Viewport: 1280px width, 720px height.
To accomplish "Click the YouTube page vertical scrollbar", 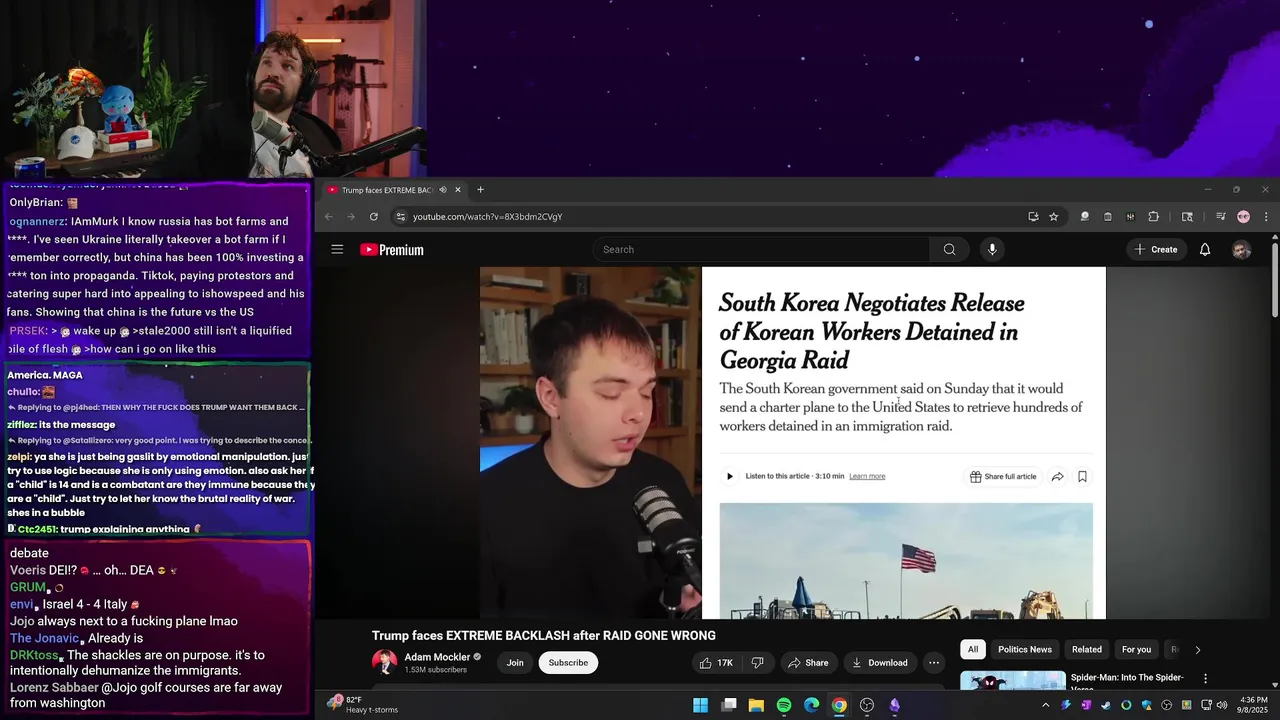I will 1275,280.
